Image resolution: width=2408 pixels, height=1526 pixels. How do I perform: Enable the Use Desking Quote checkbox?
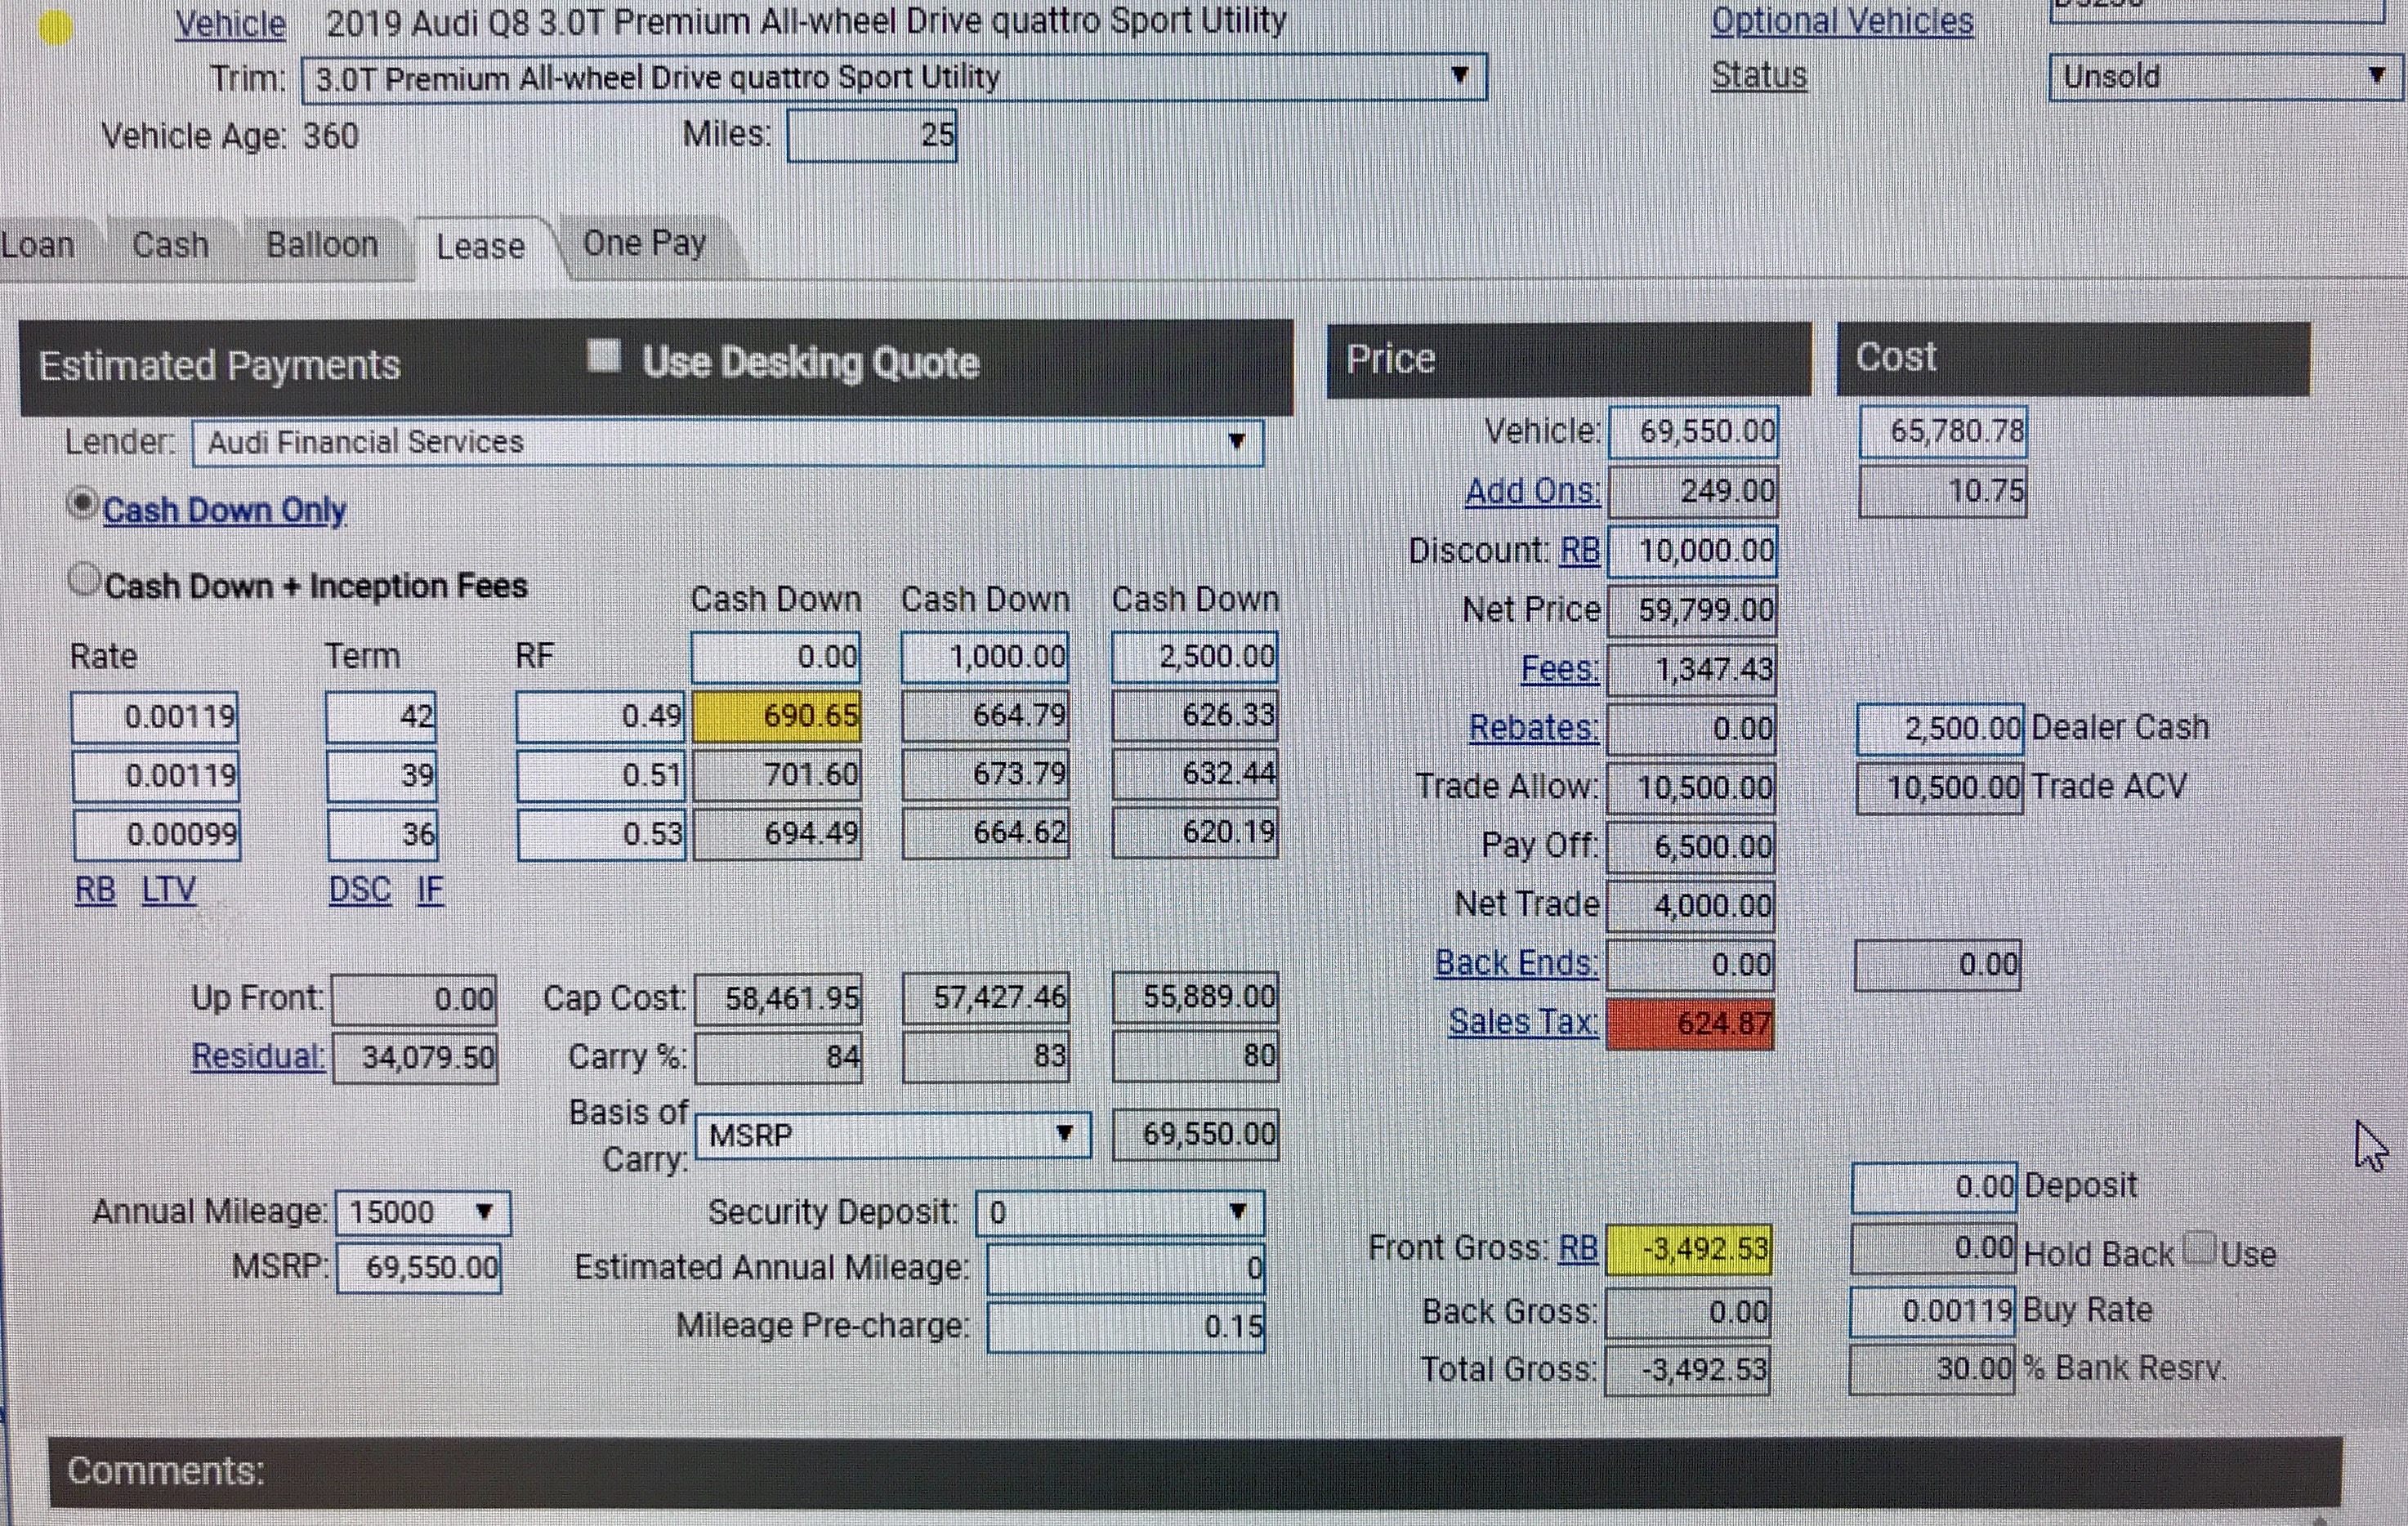tap(604, 355)
